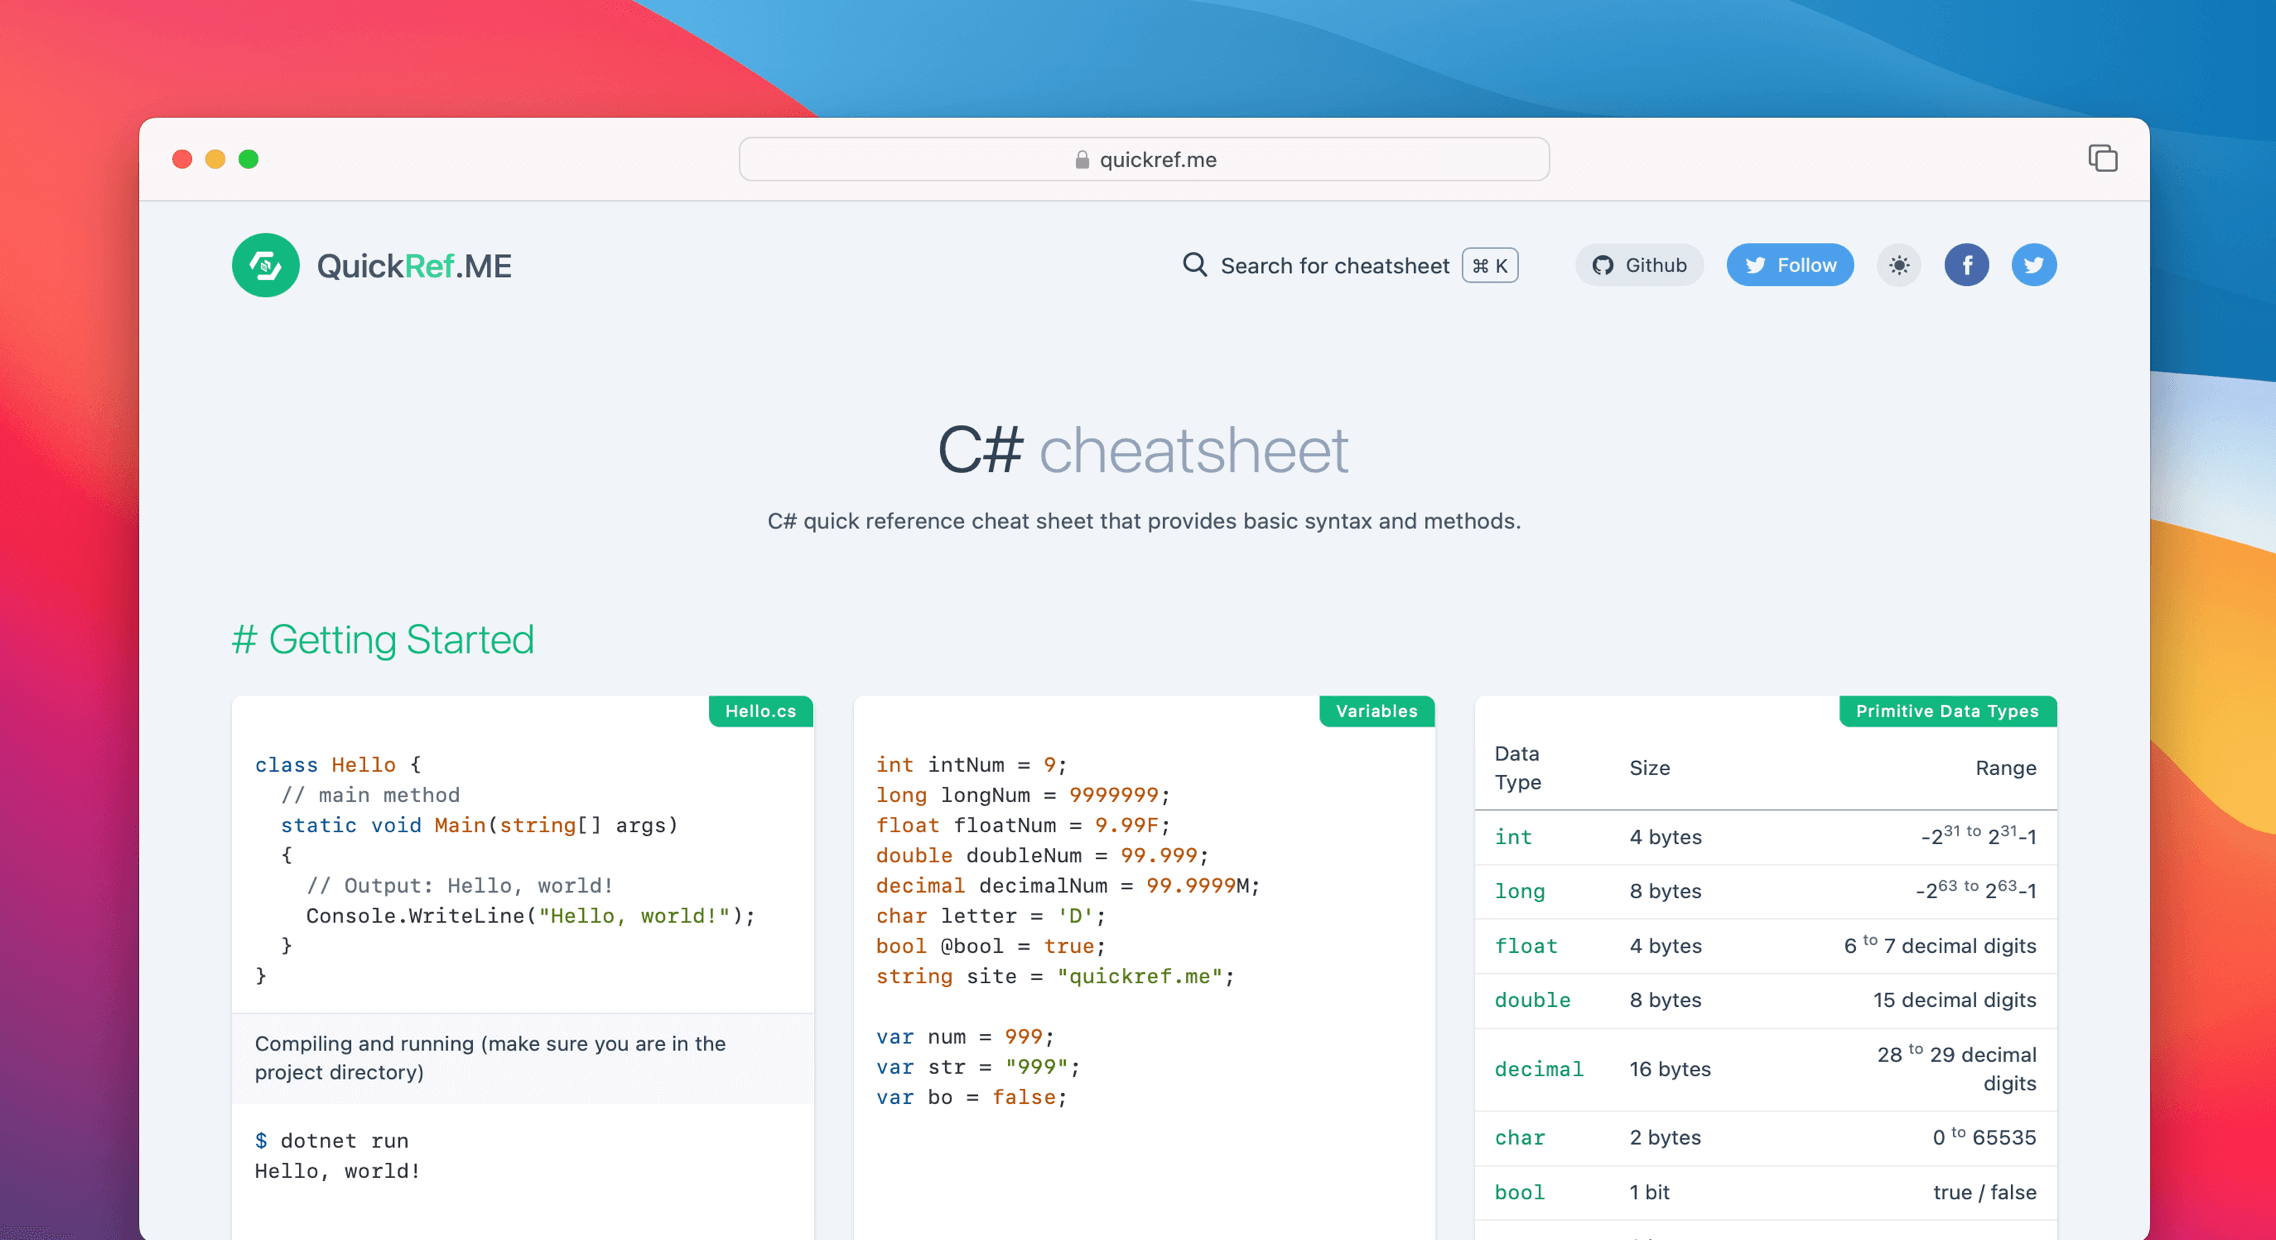2276x1240 pixels.
Task: Expand the Hello.cs code card
Action: tap(762, 710)
